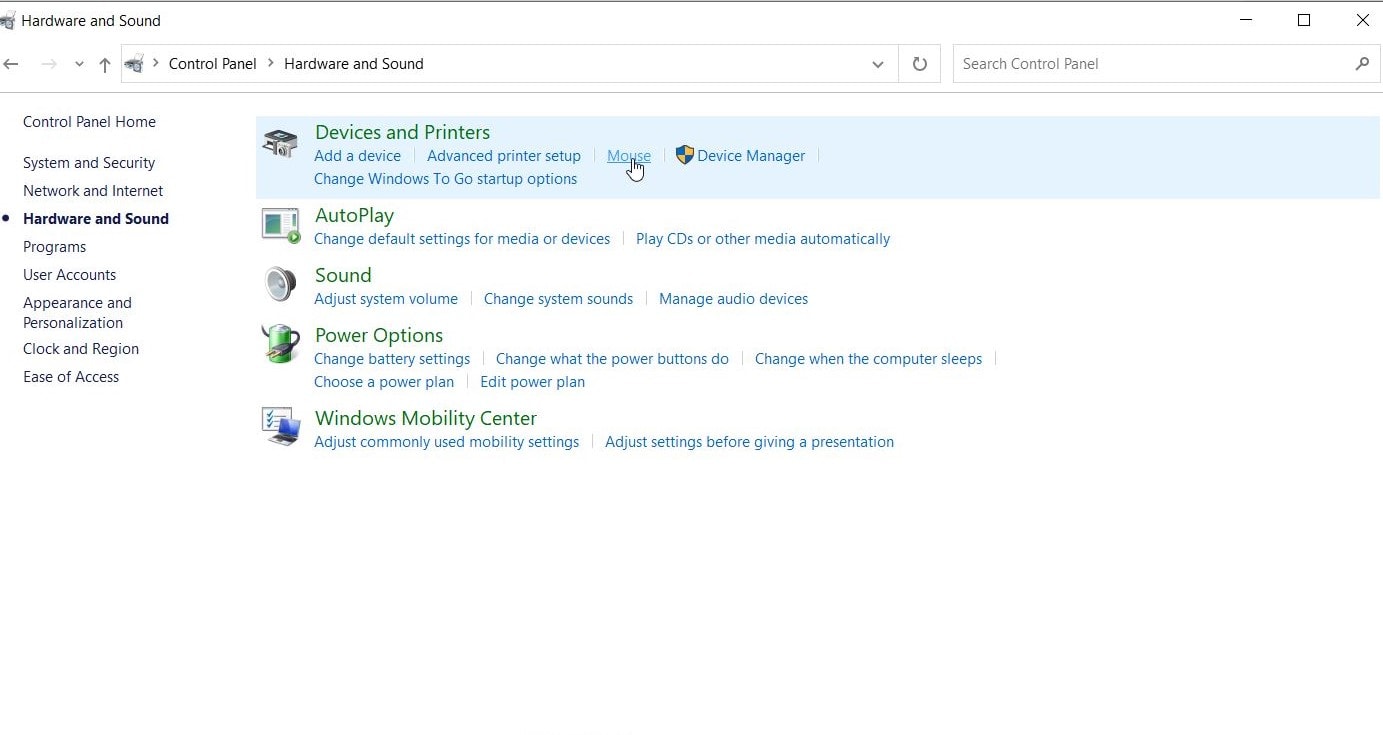Screen dimensions: 1383x735
Task: Open the Programs category
Action: (x=55, y=247)
